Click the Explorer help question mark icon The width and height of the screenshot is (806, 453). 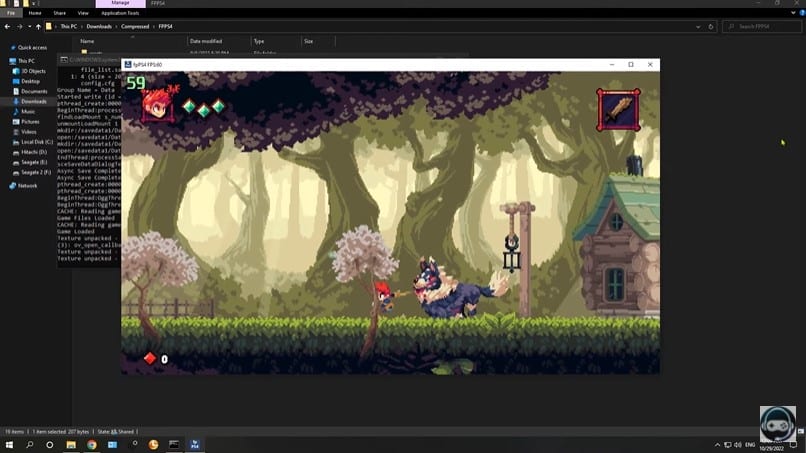pyautogui.click(x=800, y=13)
